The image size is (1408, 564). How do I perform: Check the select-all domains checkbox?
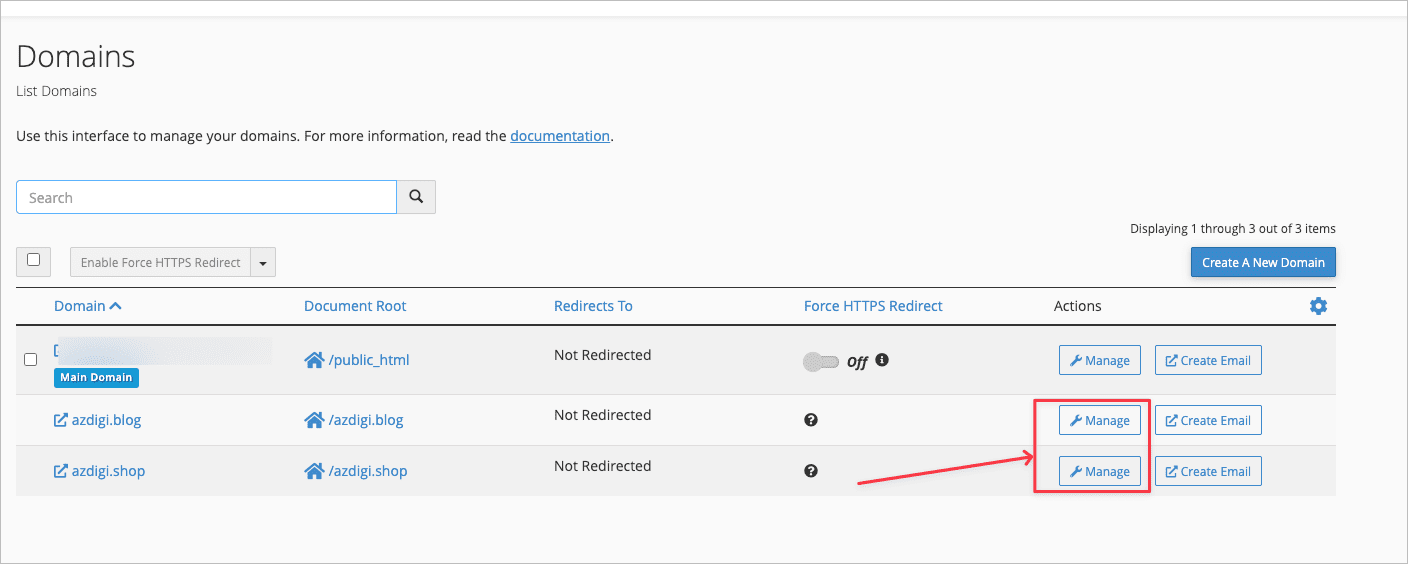pyautogui.click(x=33, y=260)
